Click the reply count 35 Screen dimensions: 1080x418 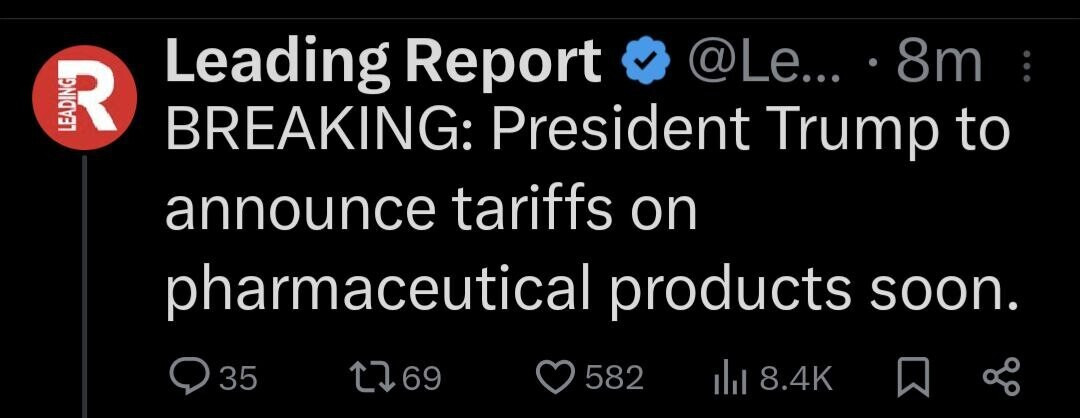pos(237,378)
